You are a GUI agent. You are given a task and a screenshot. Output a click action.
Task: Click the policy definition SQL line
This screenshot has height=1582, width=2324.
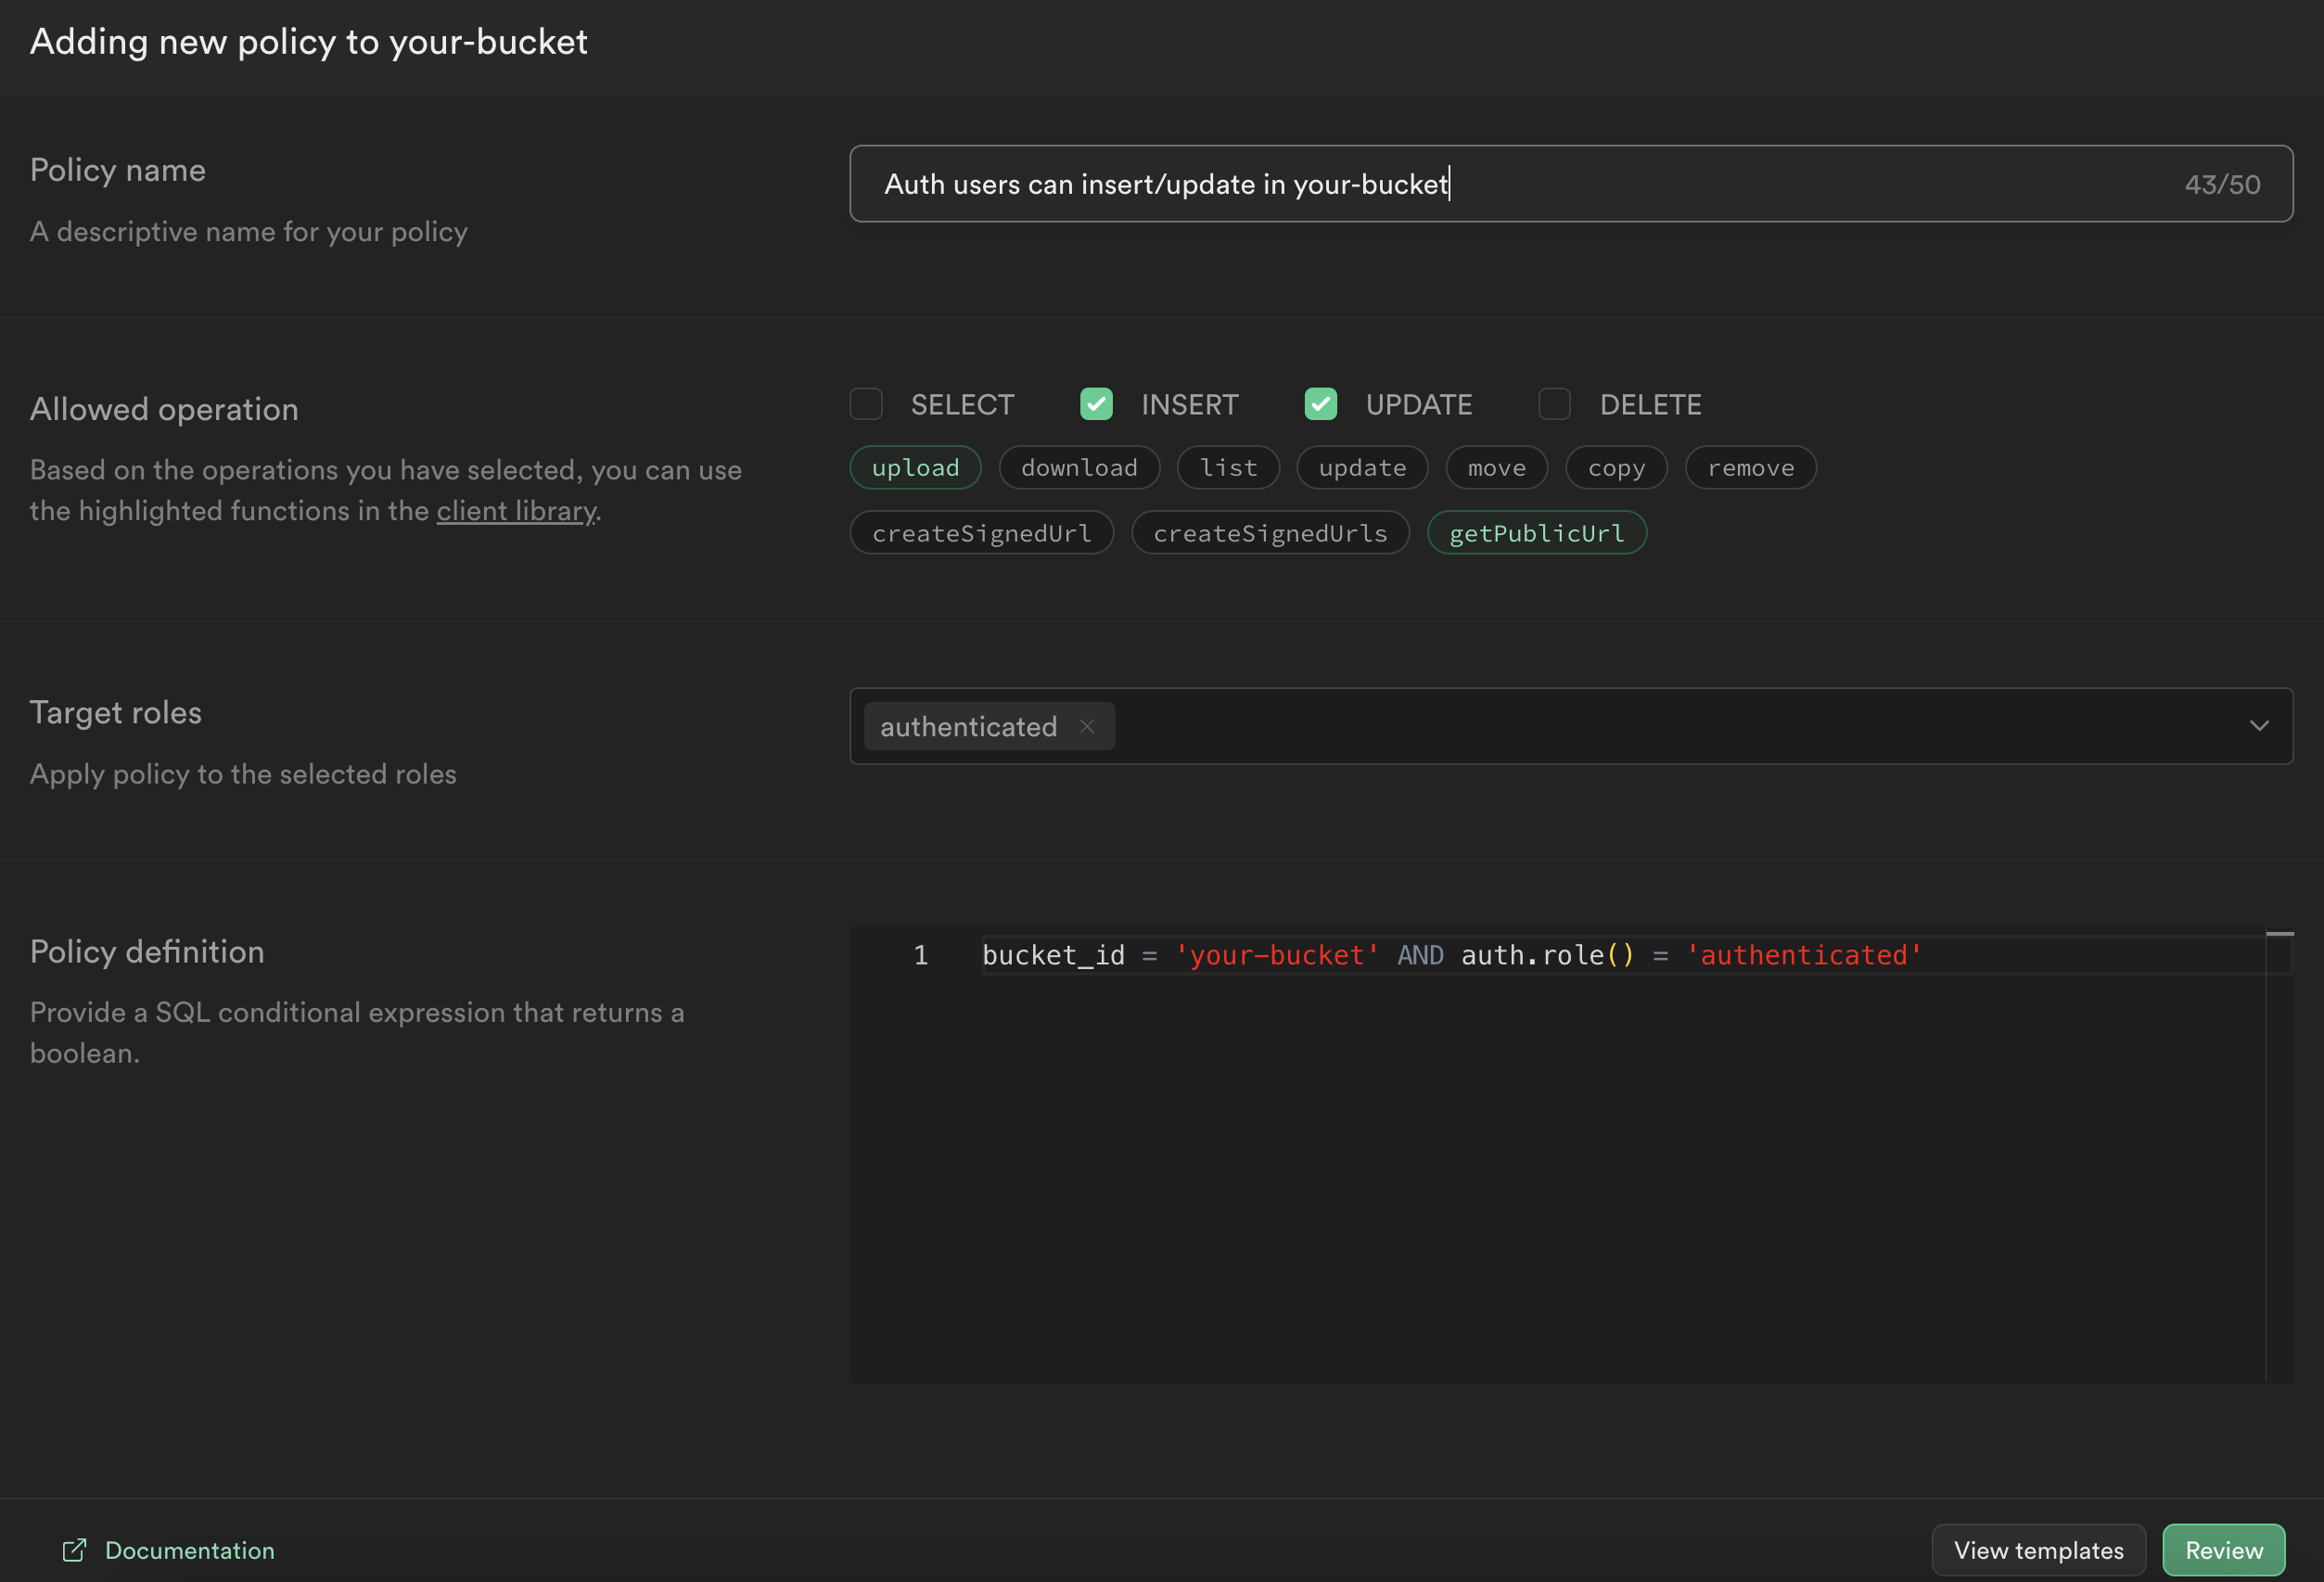tap(1450, 955)
